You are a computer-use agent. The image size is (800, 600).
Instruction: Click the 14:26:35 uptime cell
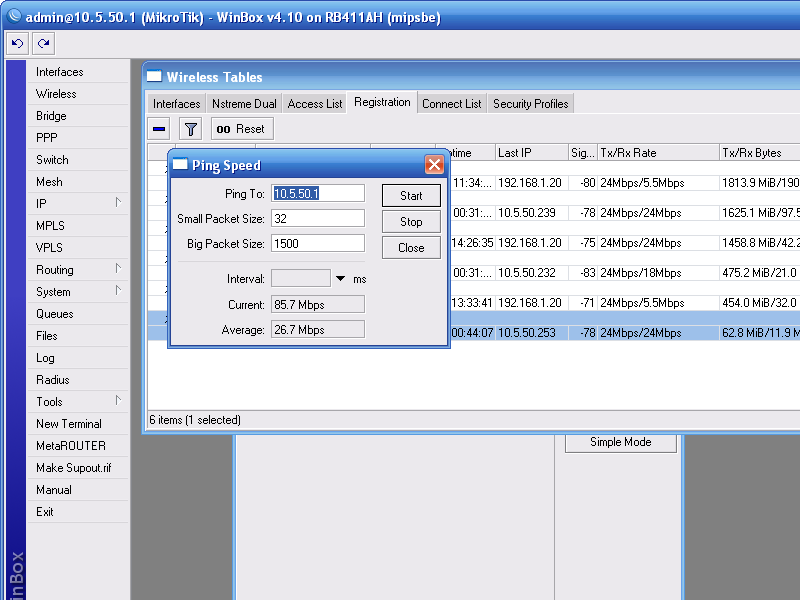coord(472,243)
